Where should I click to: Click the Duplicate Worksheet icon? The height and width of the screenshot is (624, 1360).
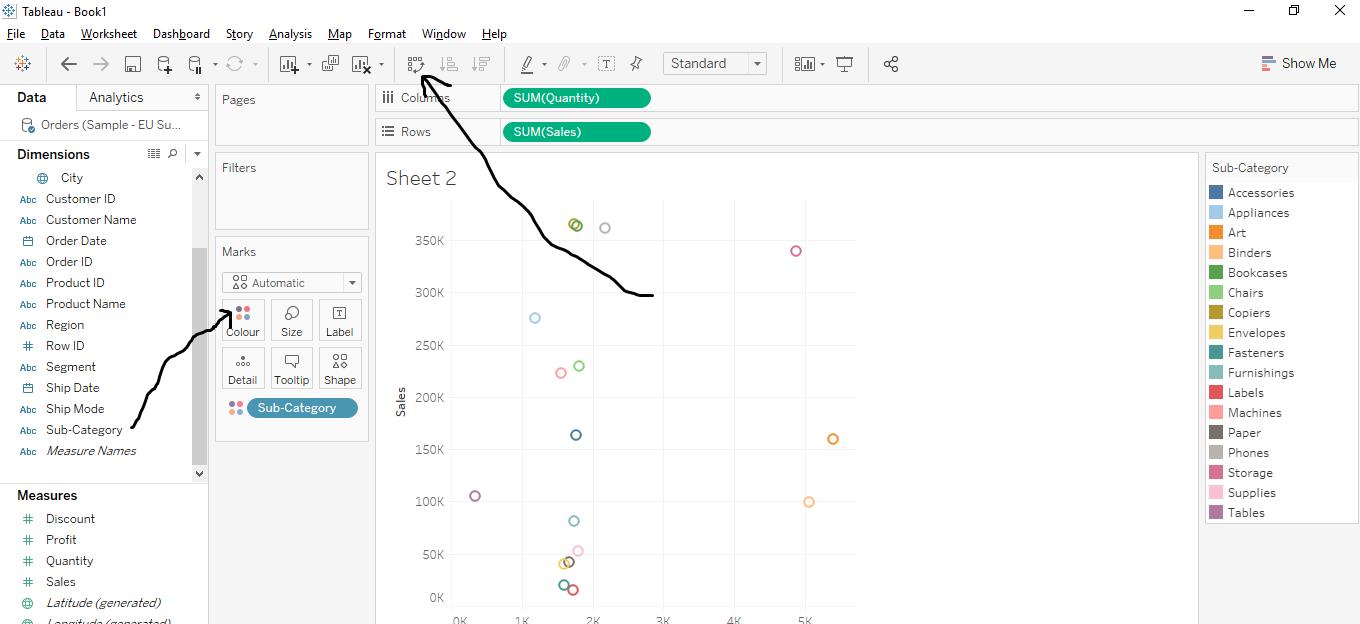330,64
